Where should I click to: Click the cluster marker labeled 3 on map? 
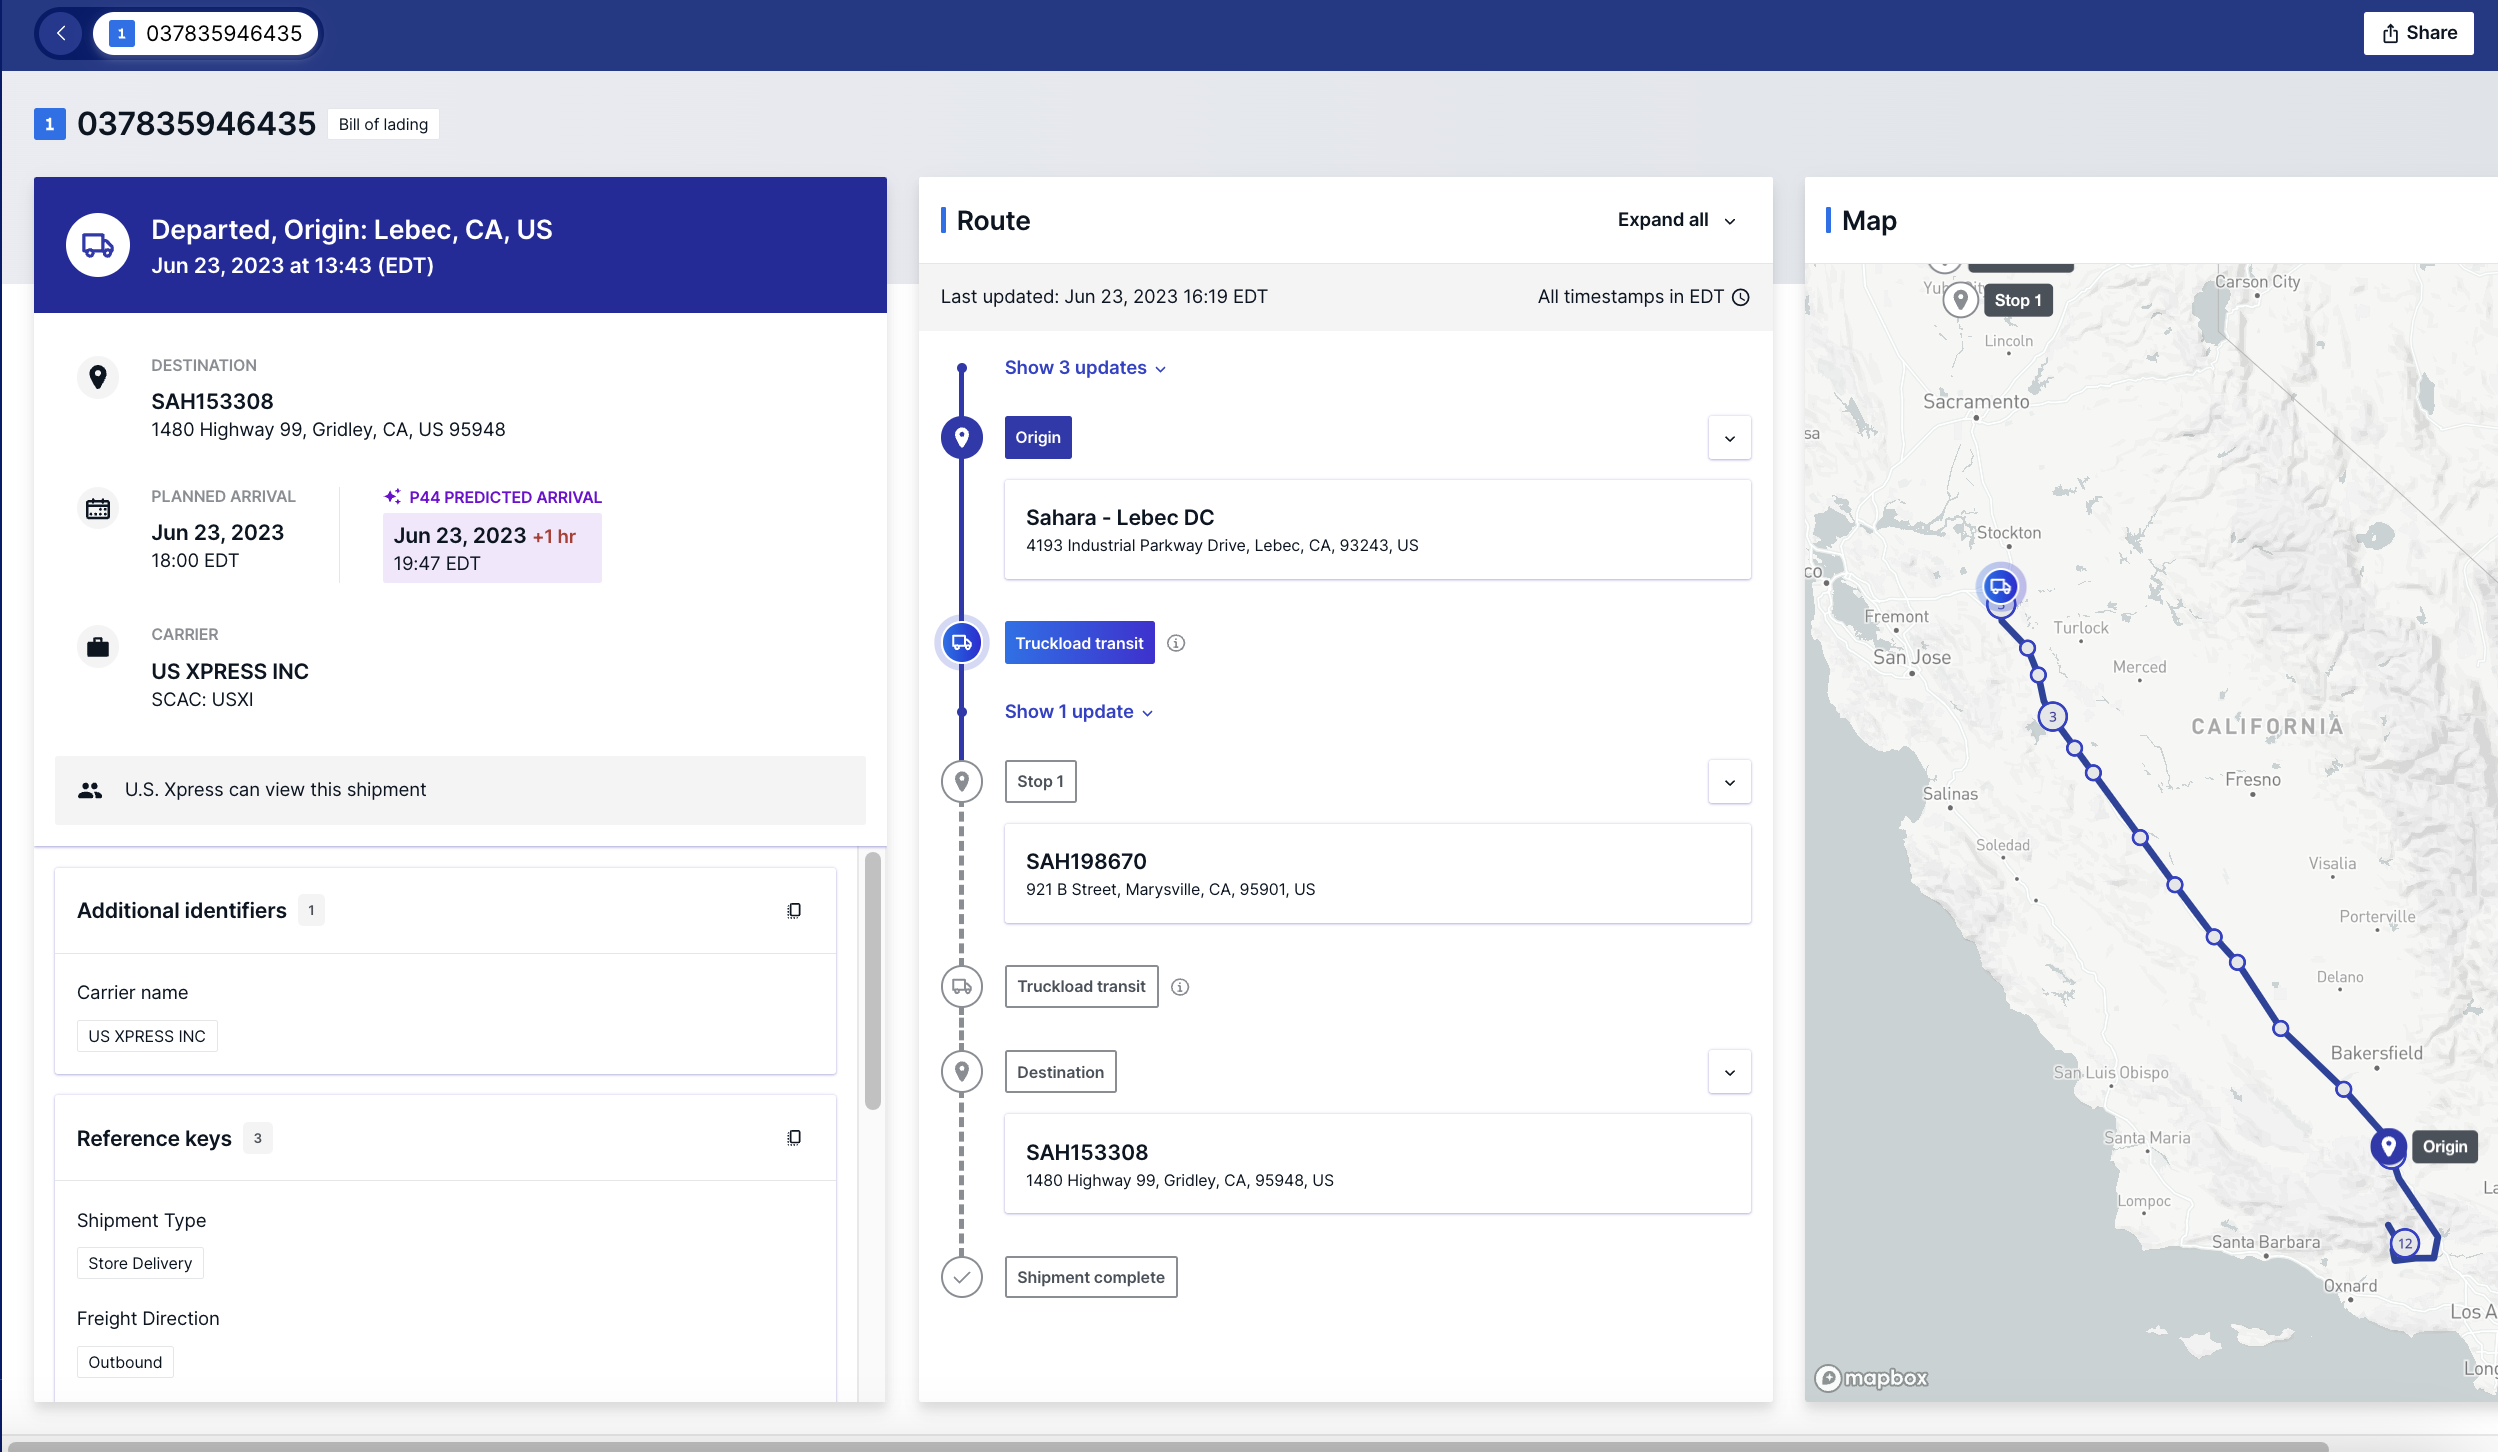(x=2053, y=717)
